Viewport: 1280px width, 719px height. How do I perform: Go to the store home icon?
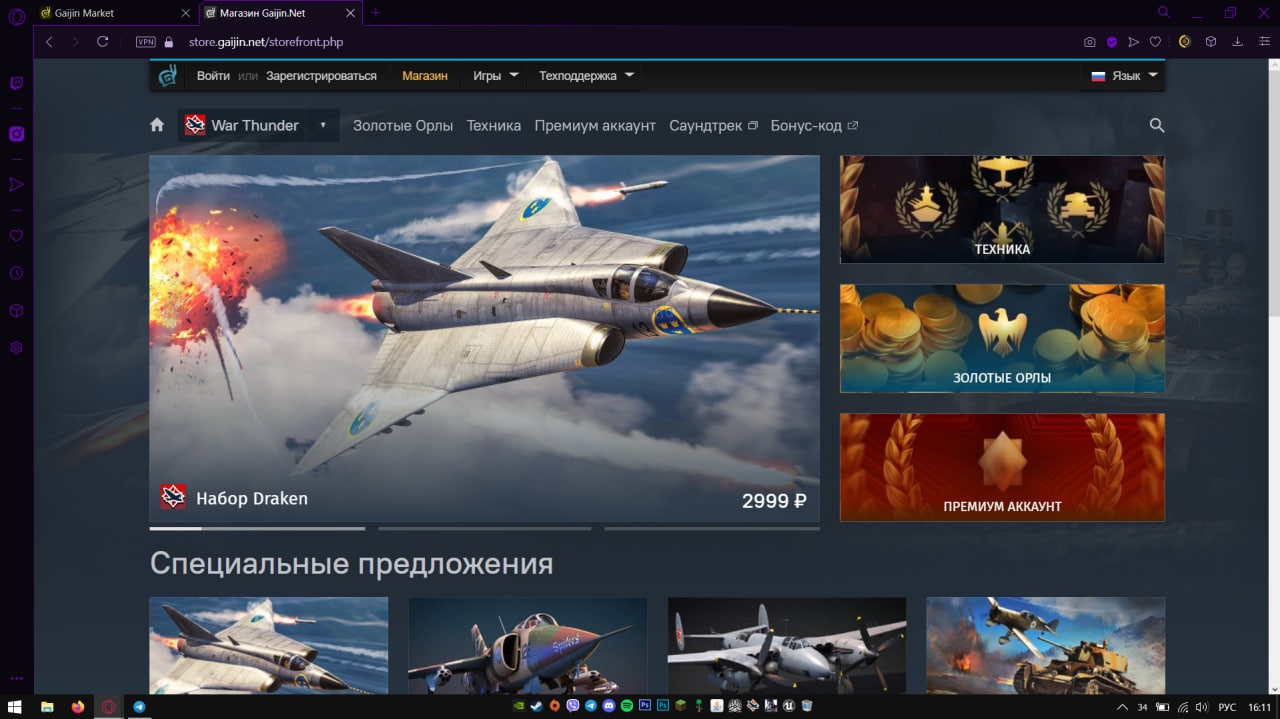[157, 125]
